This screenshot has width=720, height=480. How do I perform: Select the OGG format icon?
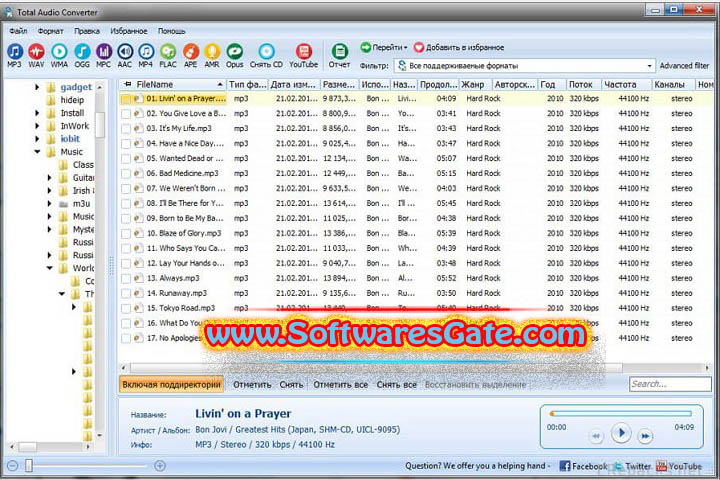coord(82,55)
